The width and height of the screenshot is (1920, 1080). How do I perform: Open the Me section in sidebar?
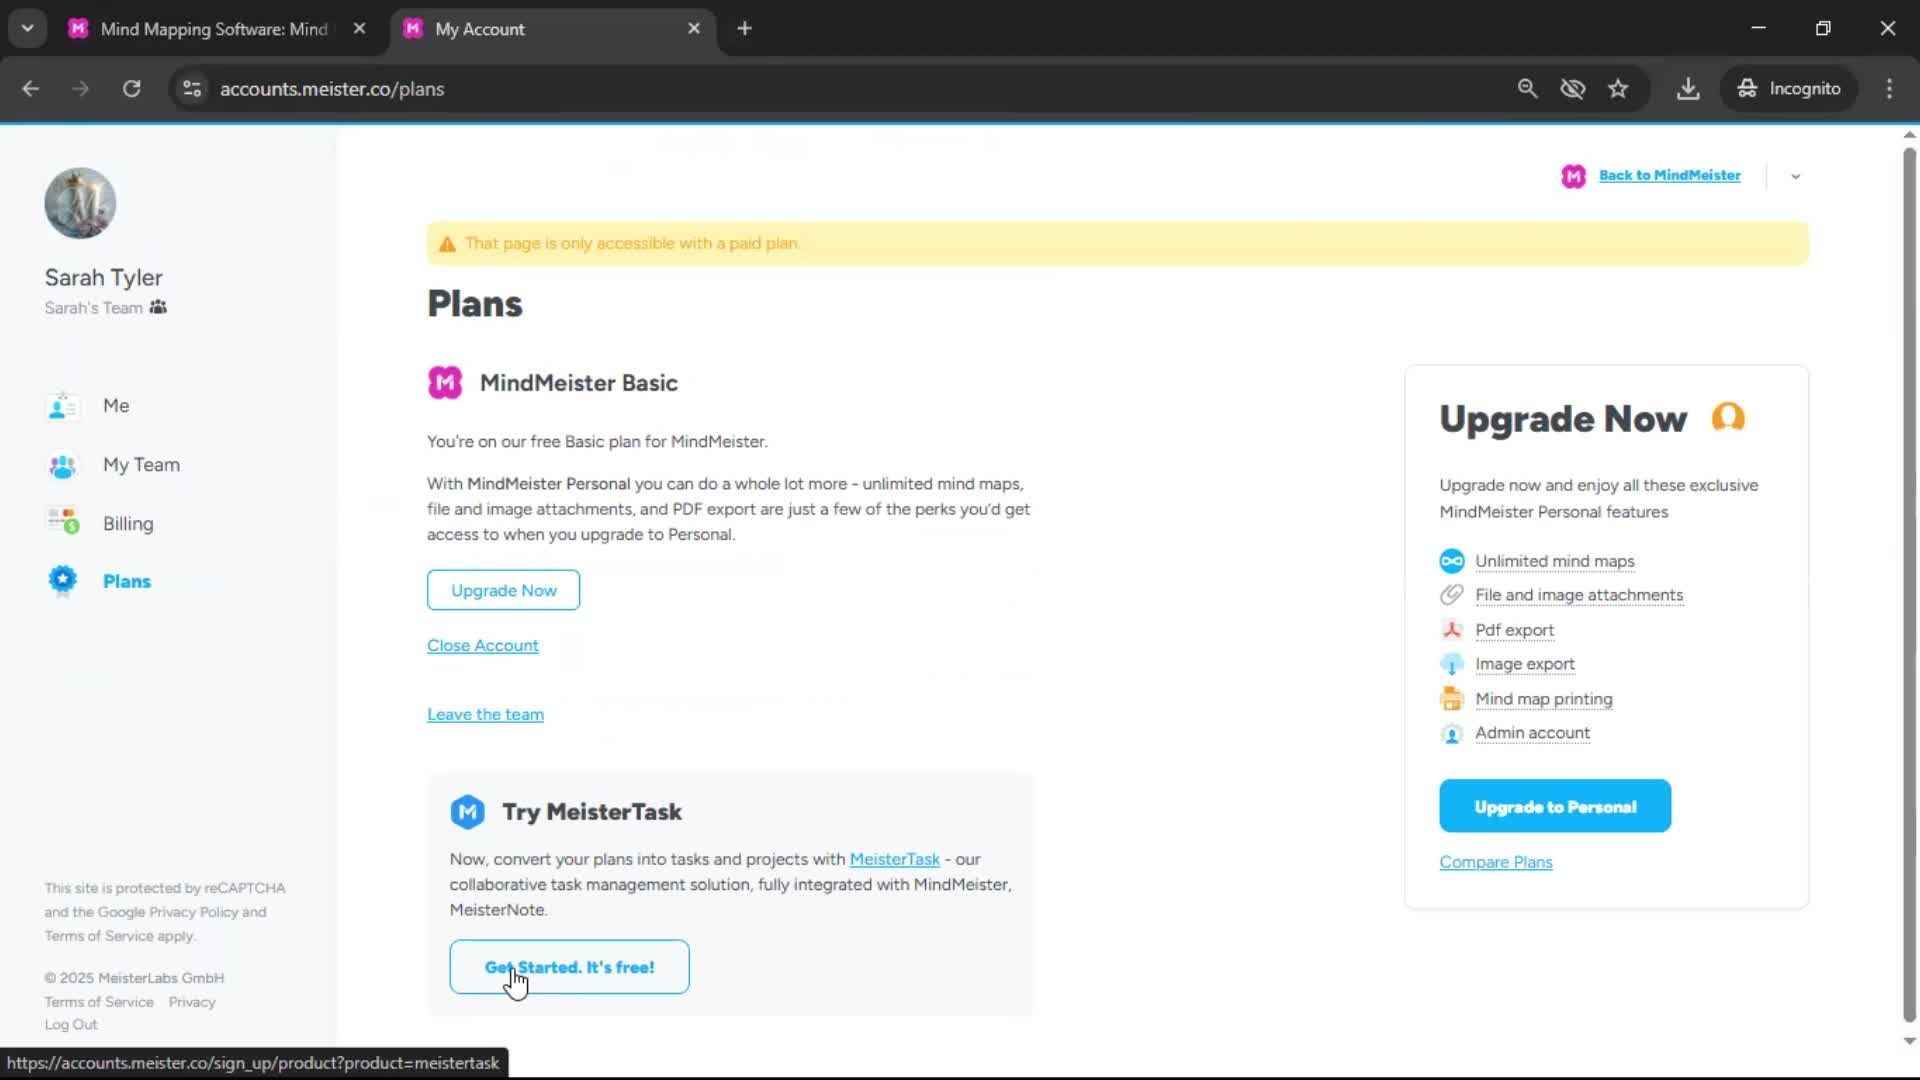pos(116,406)
